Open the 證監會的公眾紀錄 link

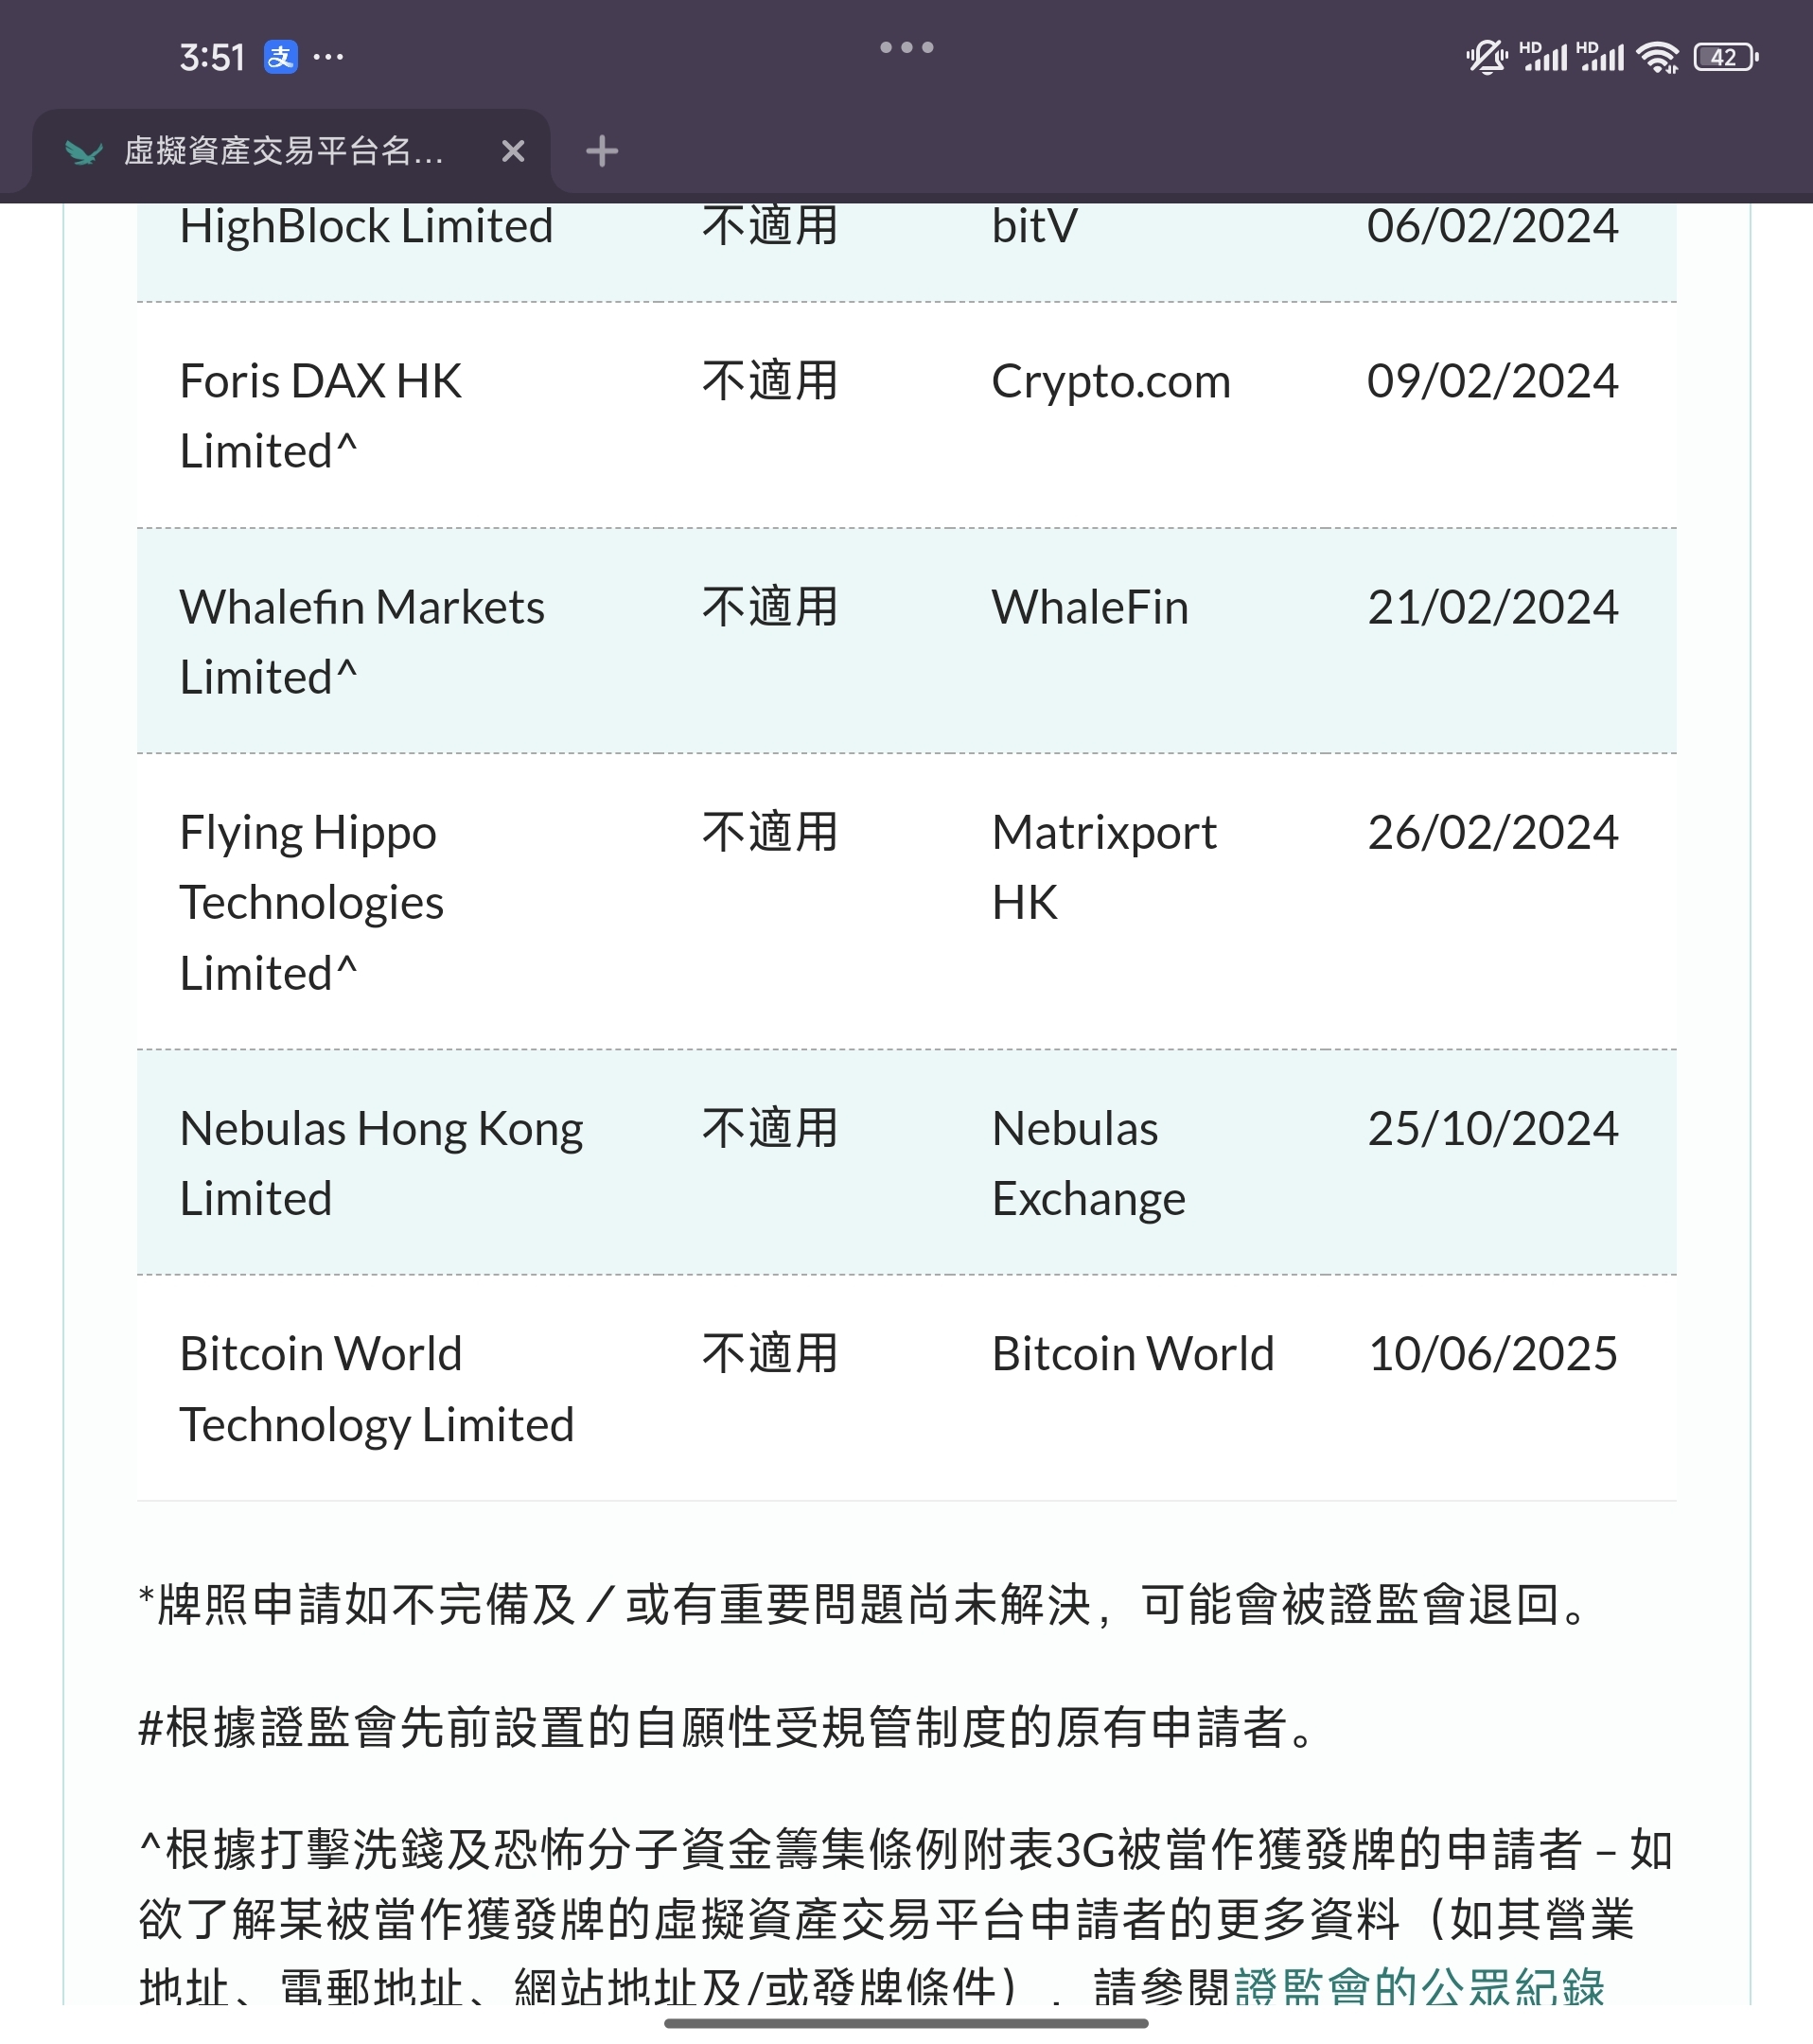click(1419, 1985)
